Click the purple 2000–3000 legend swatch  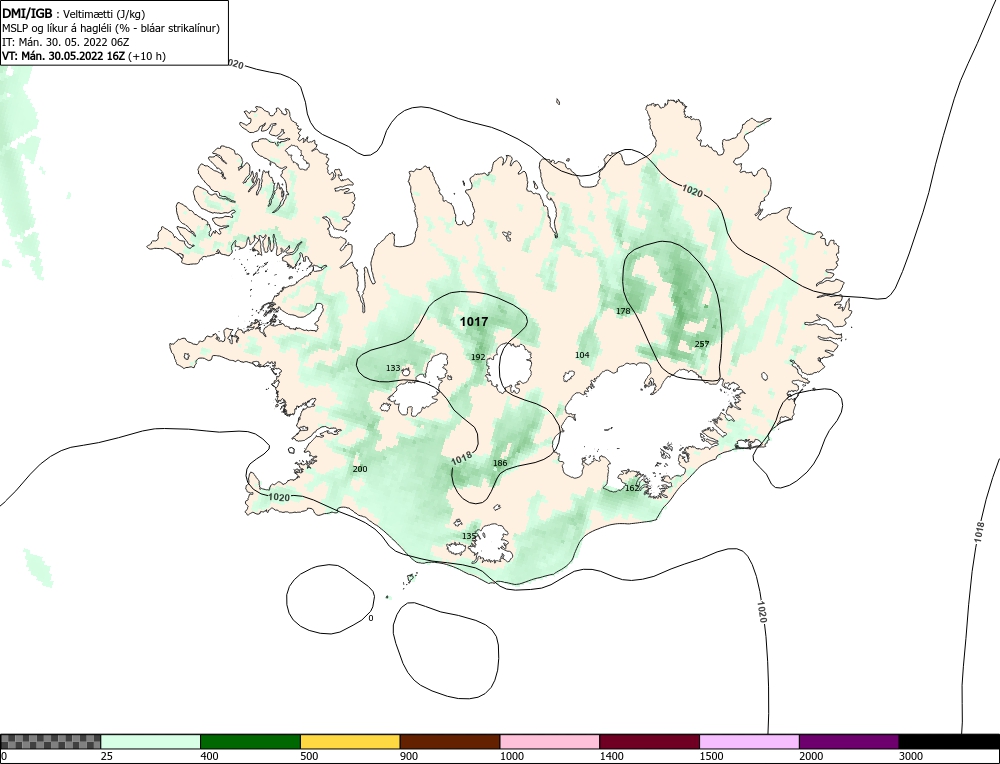[849, 741]
